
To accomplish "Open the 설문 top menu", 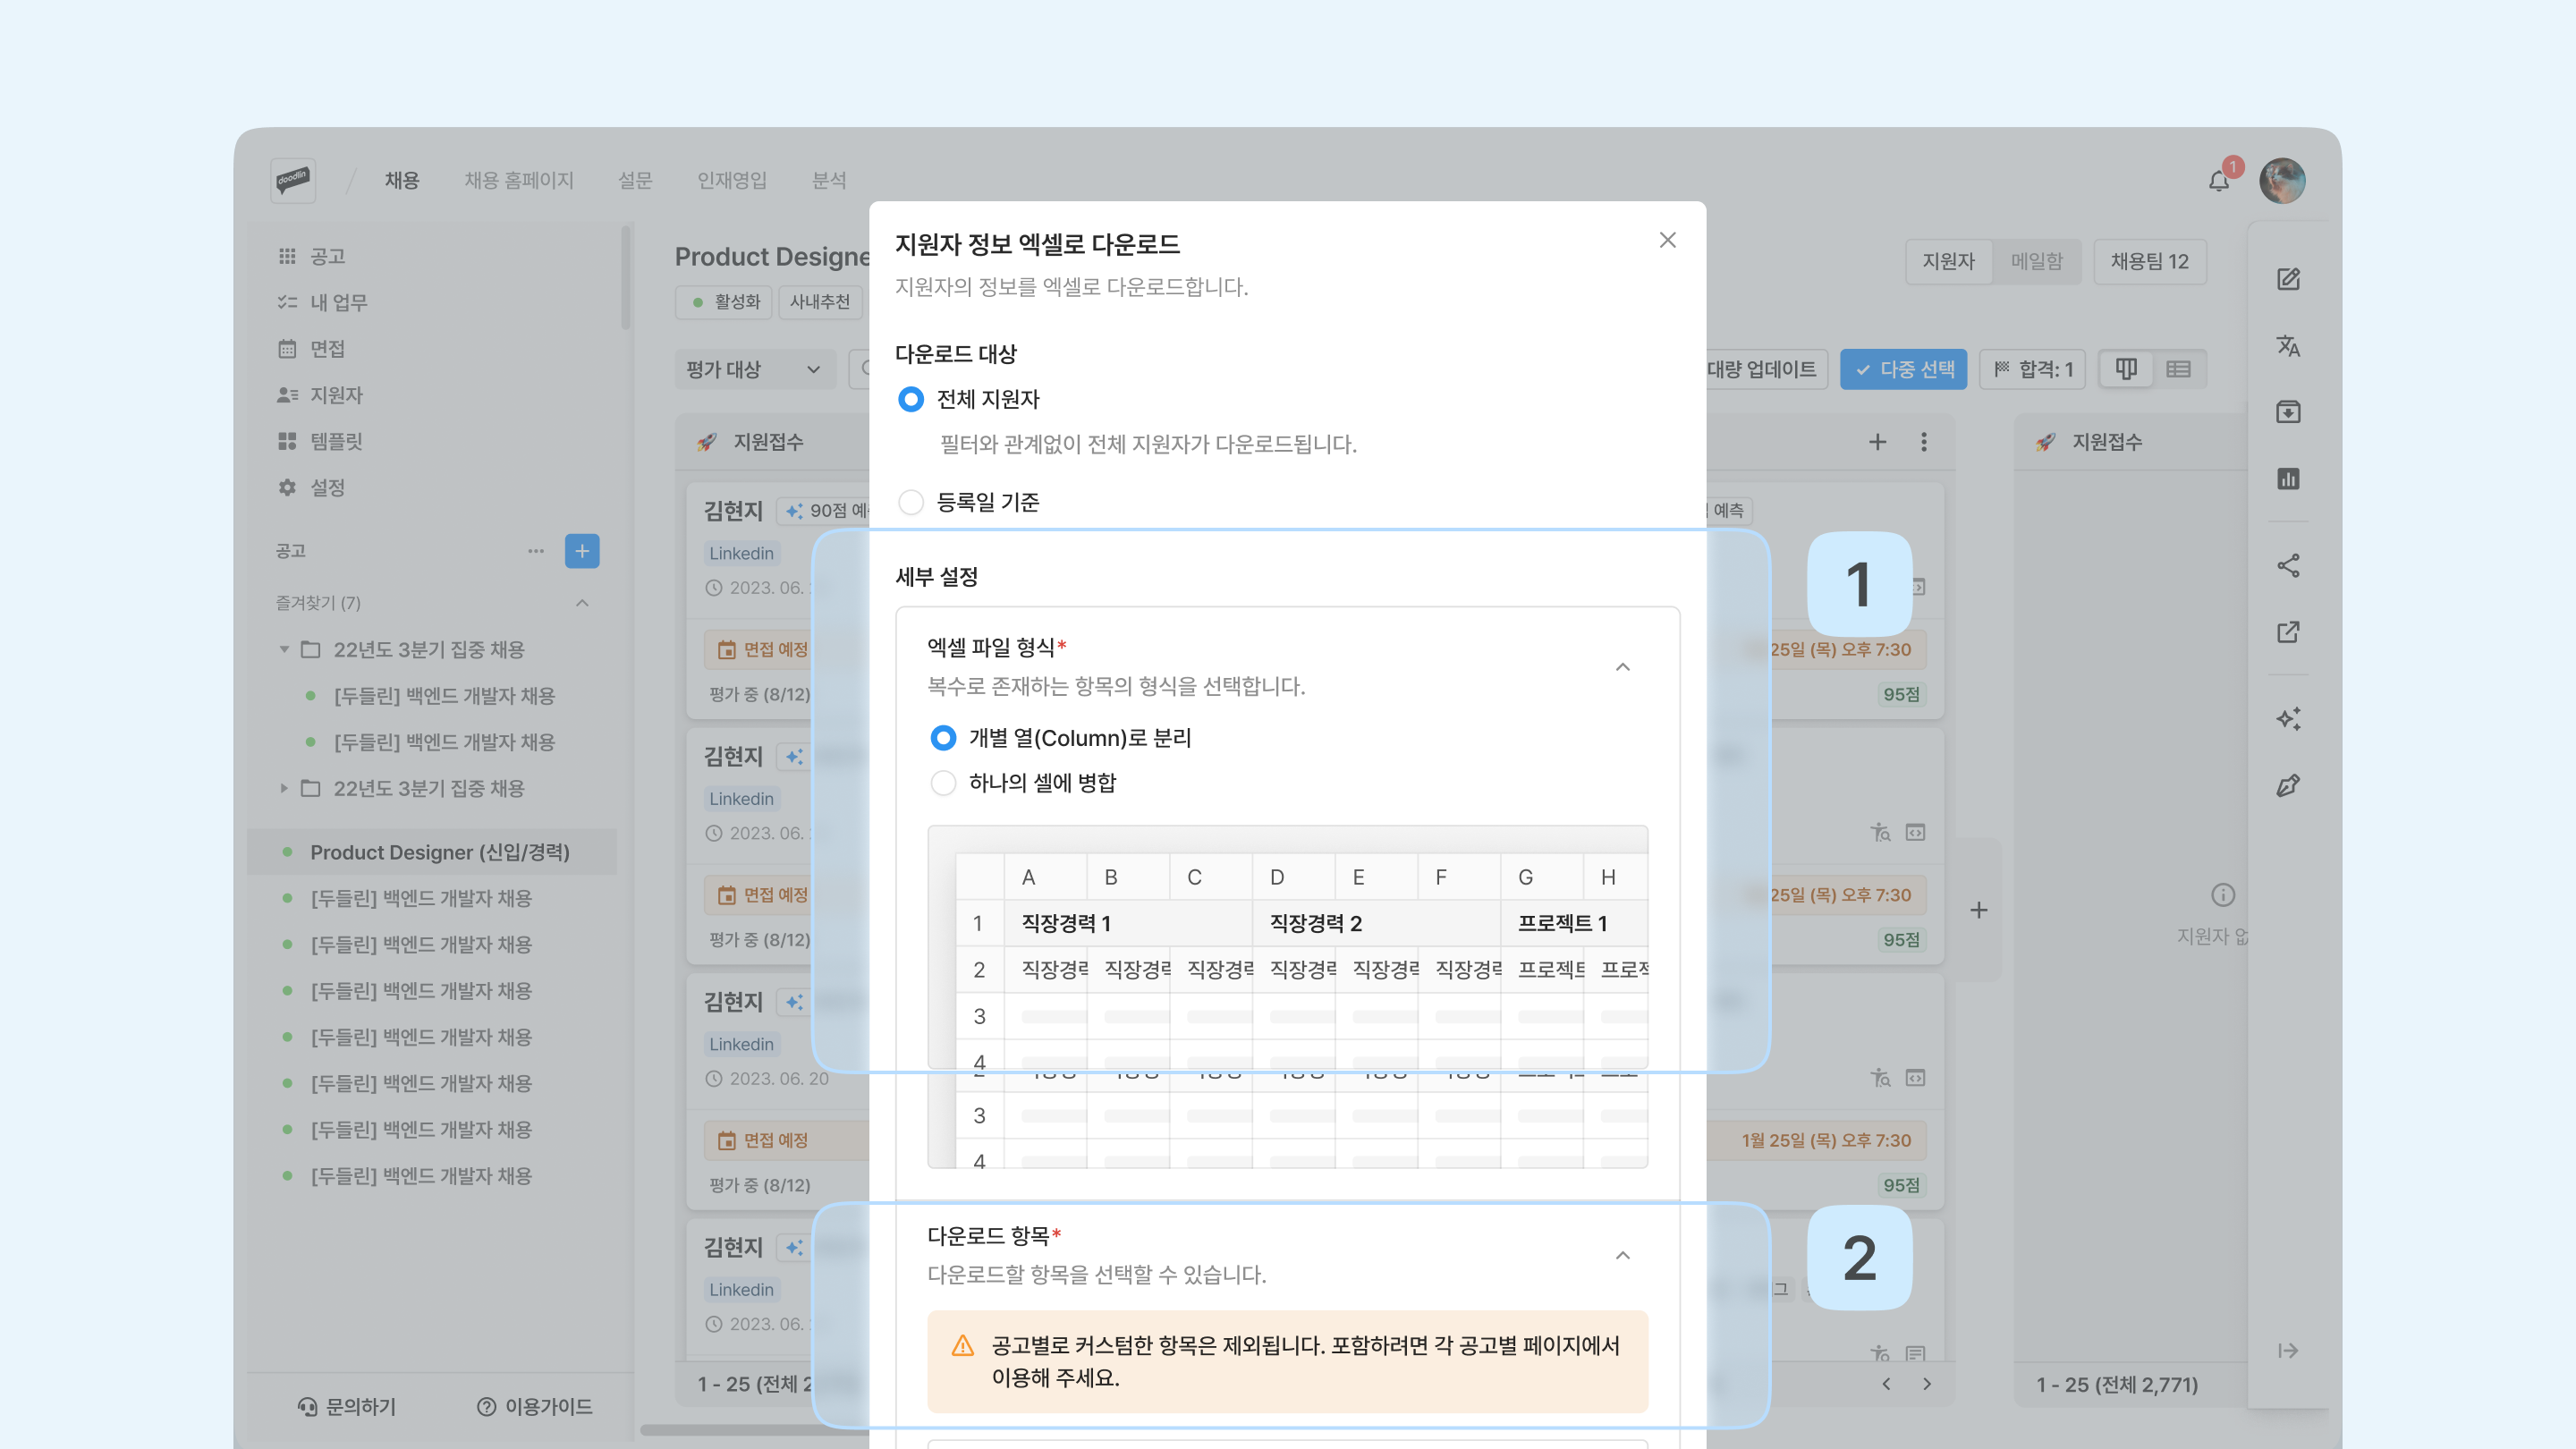I will tap(635, 180).
